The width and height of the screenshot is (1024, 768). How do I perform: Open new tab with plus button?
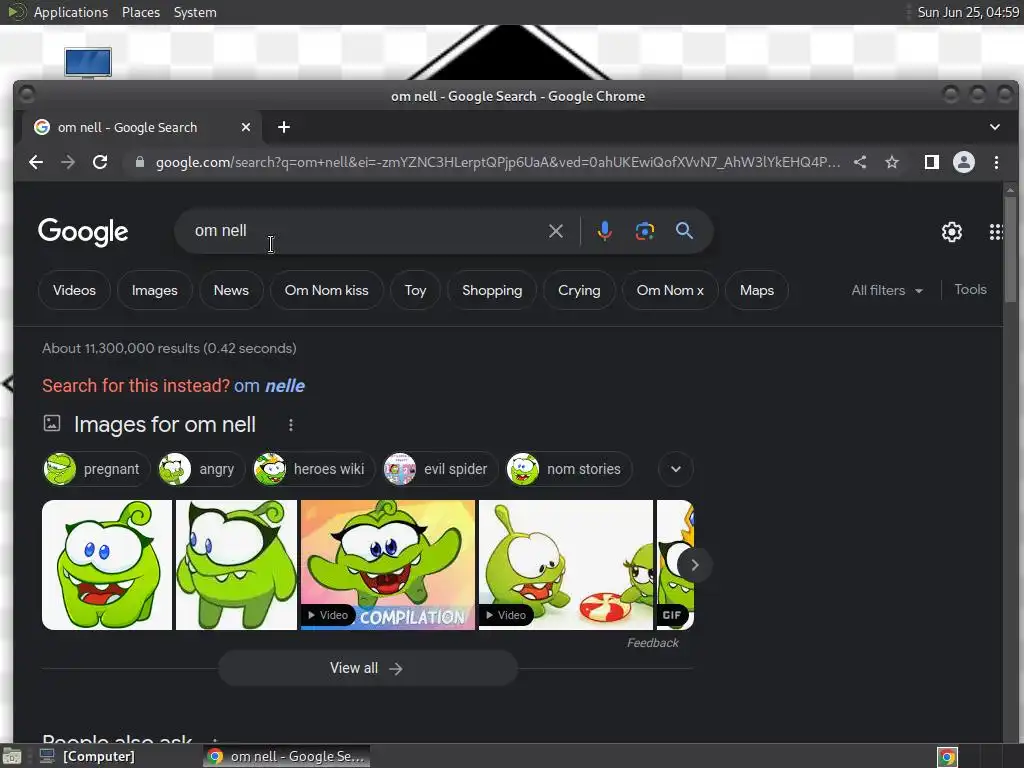pos(283,127)
